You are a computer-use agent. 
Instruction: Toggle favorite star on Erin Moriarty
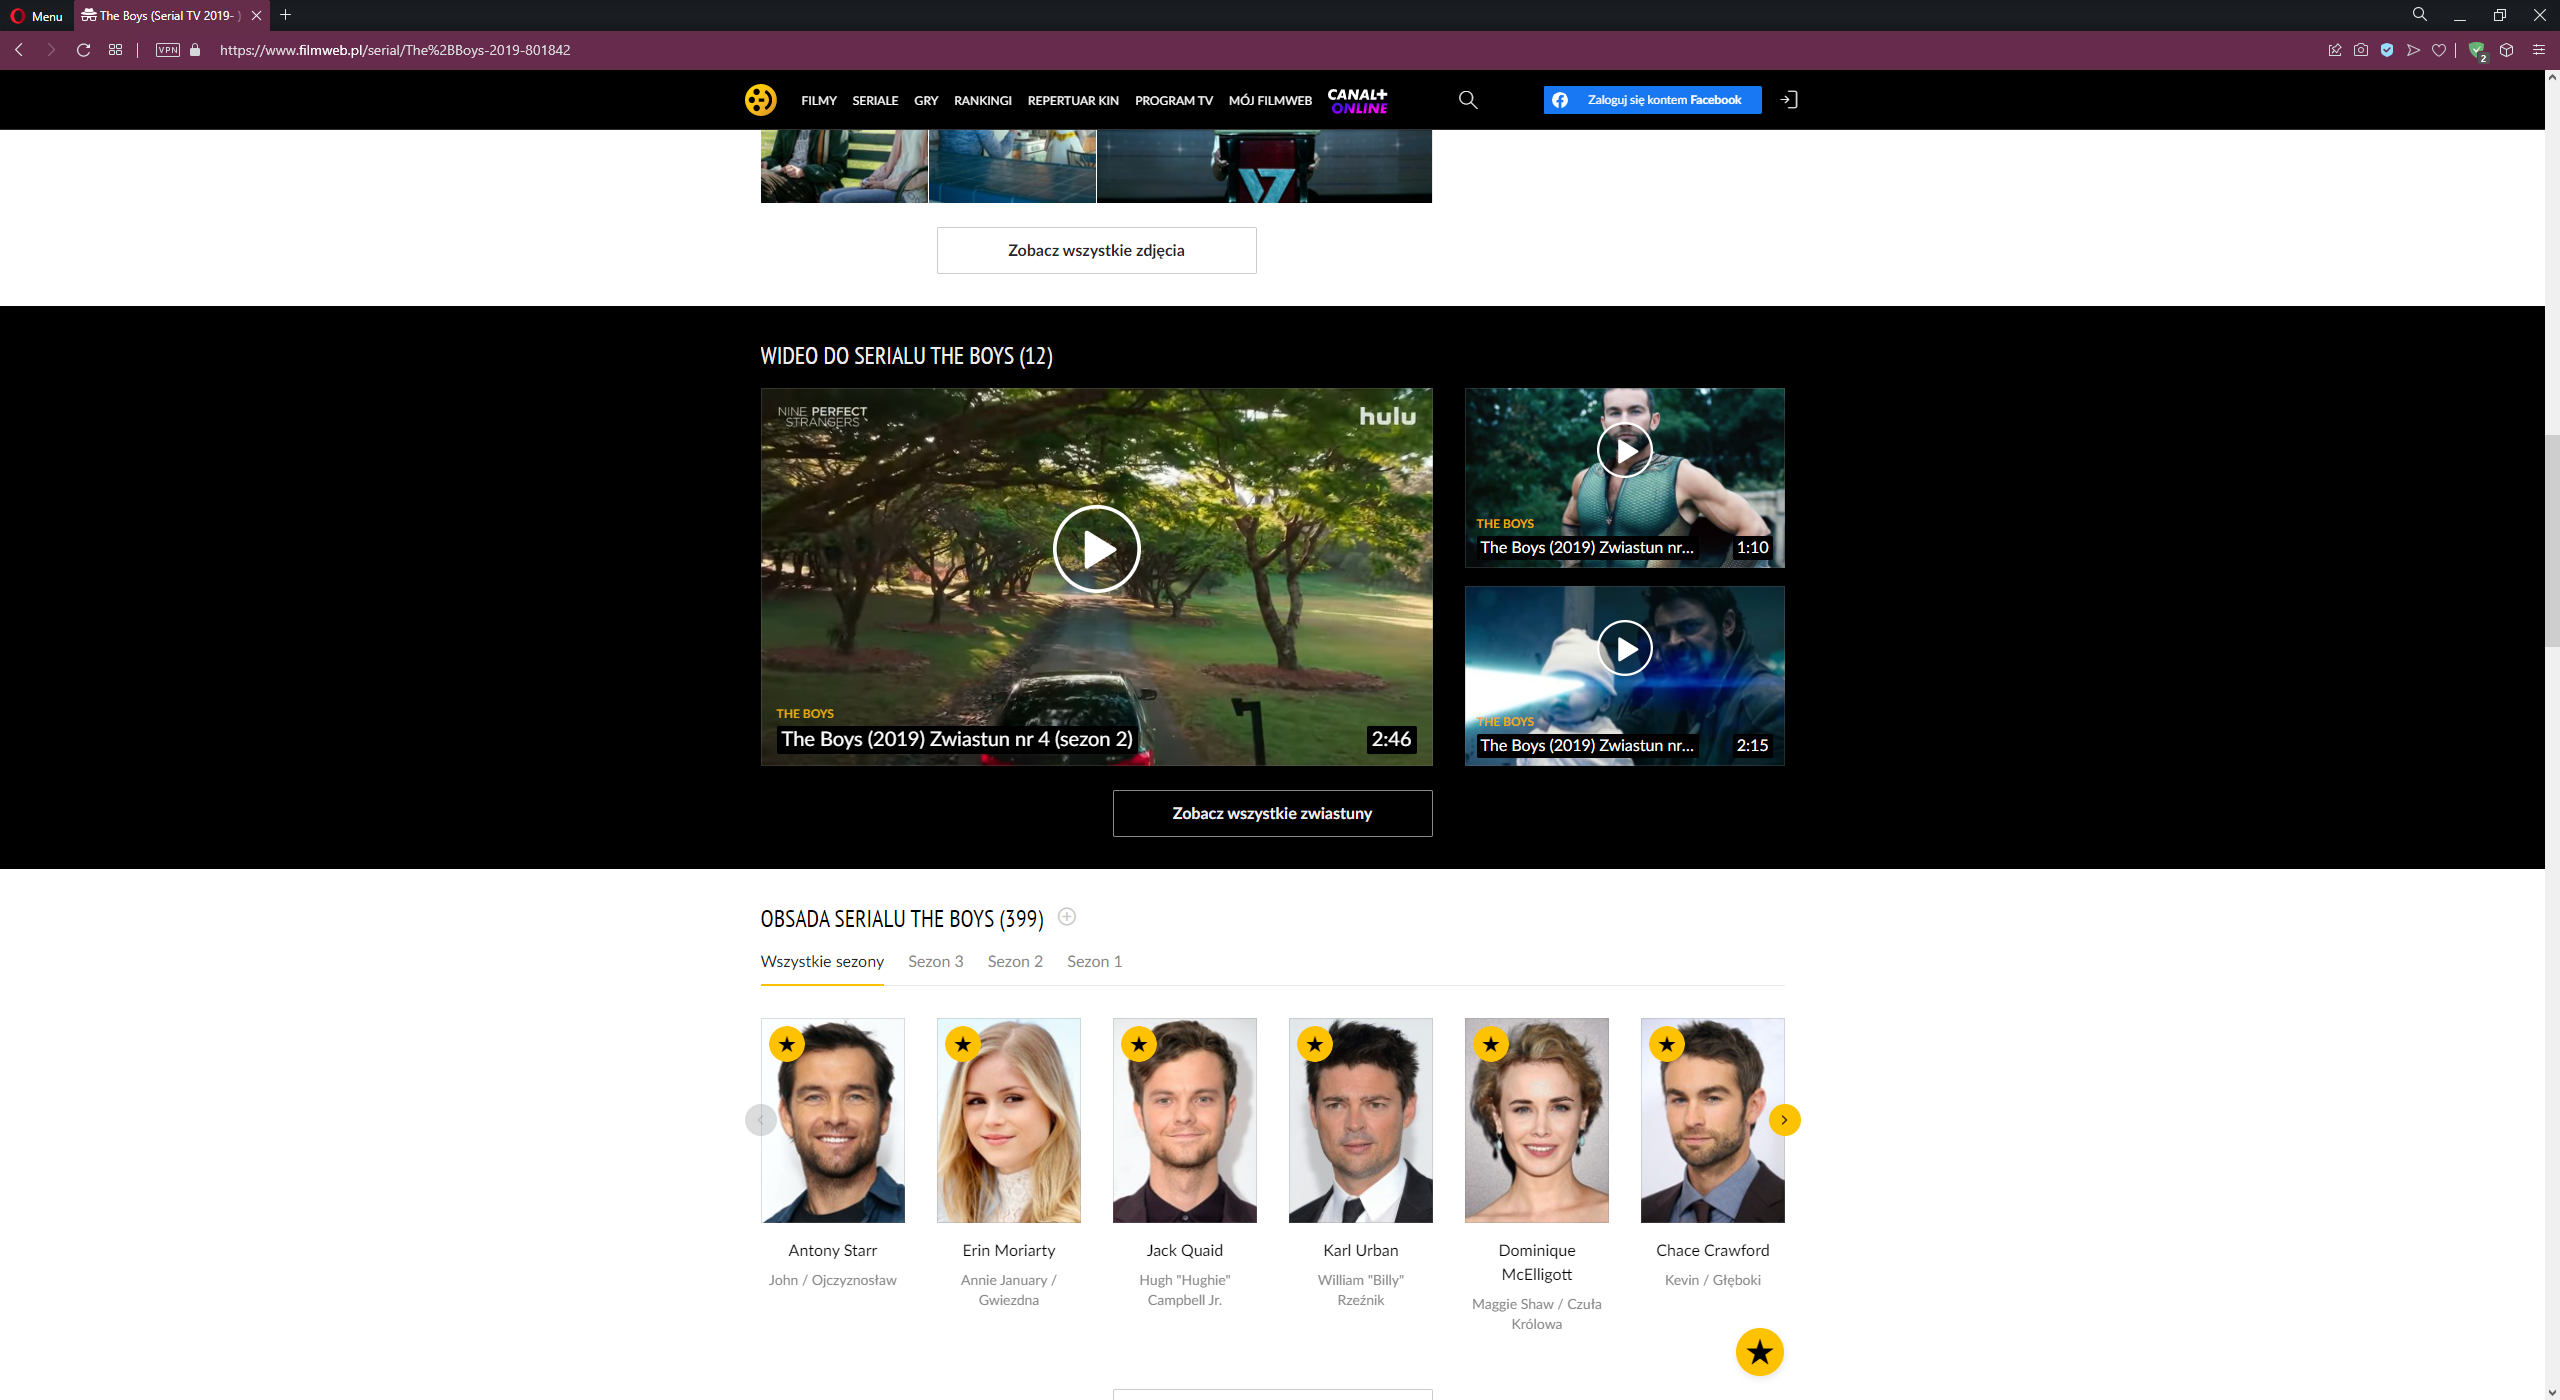tap(964, 1043)
